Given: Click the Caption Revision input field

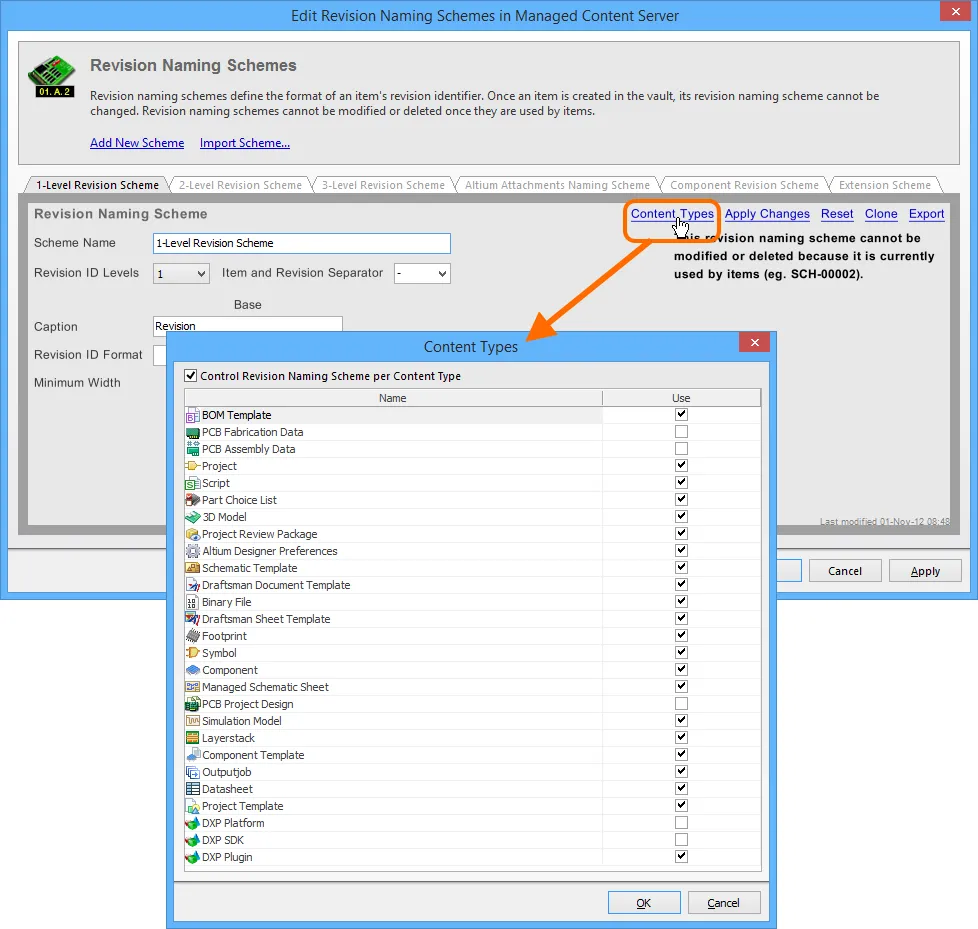Looking at the screenshot, I should coord(248,326).
